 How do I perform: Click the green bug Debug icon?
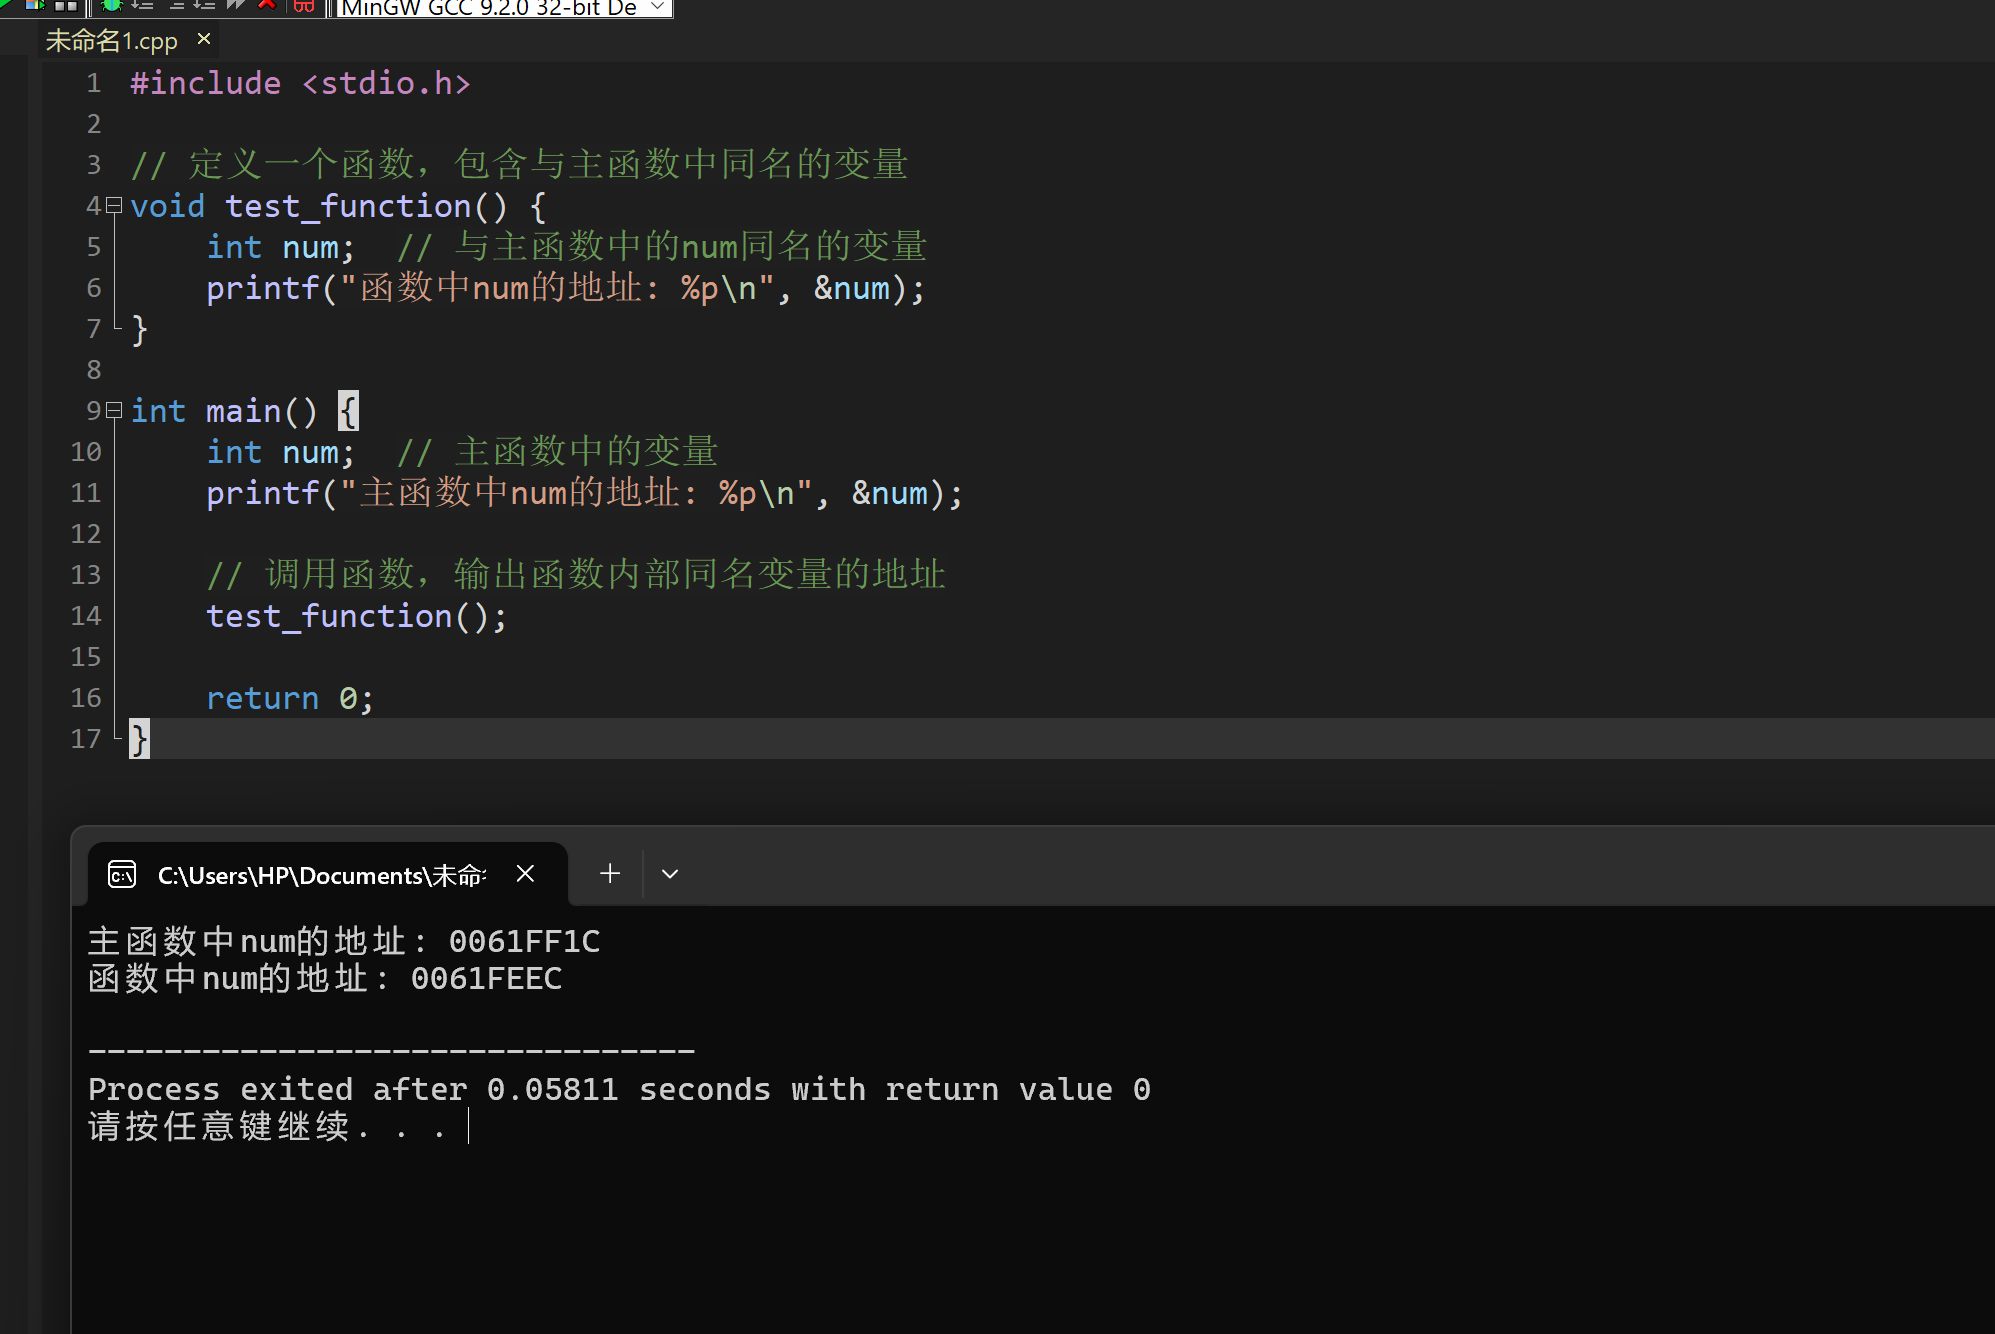click(x=111, y=5)
